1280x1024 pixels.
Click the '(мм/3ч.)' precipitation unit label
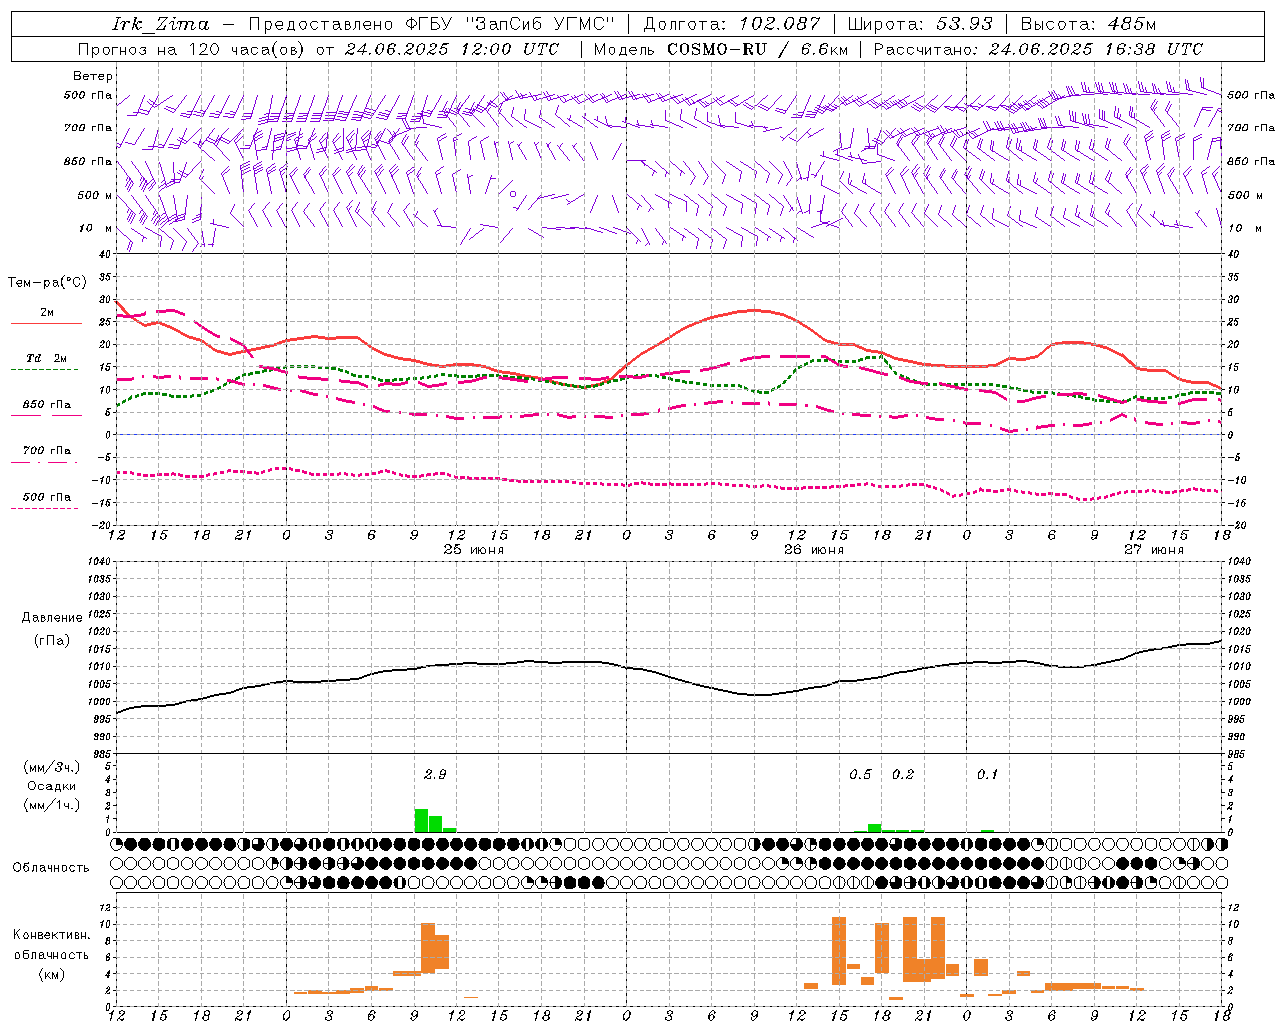click(52, 767)
